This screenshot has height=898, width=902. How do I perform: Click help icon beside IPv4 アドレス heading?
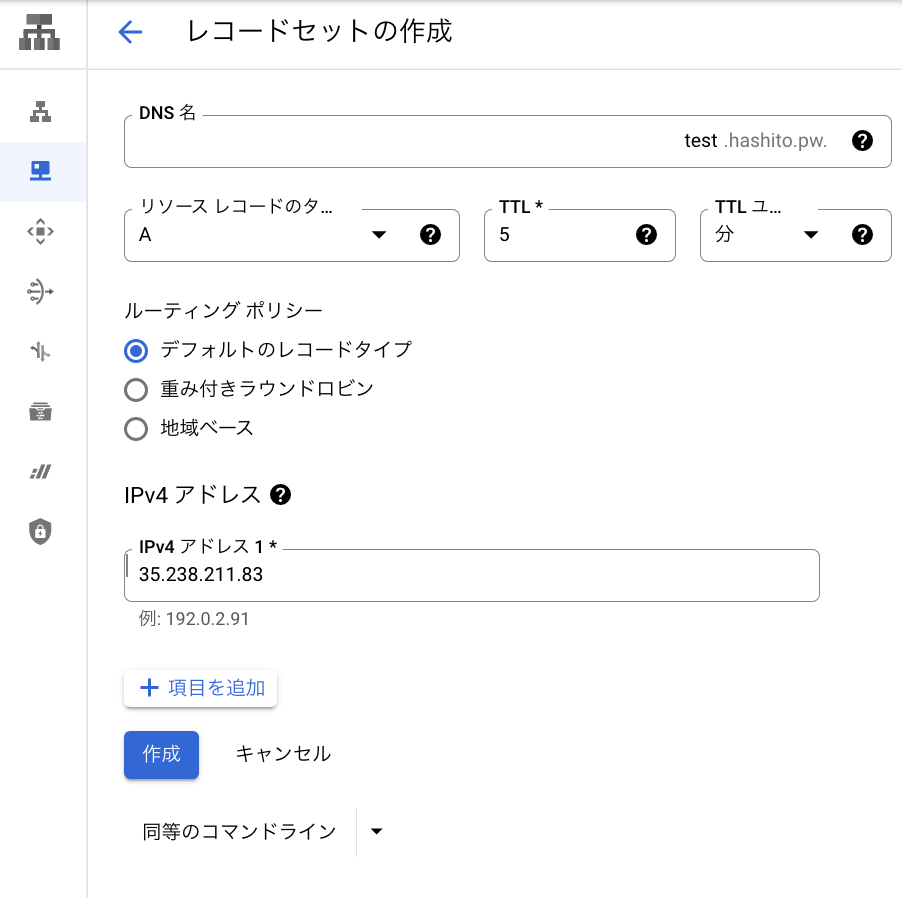click(281, 494)
